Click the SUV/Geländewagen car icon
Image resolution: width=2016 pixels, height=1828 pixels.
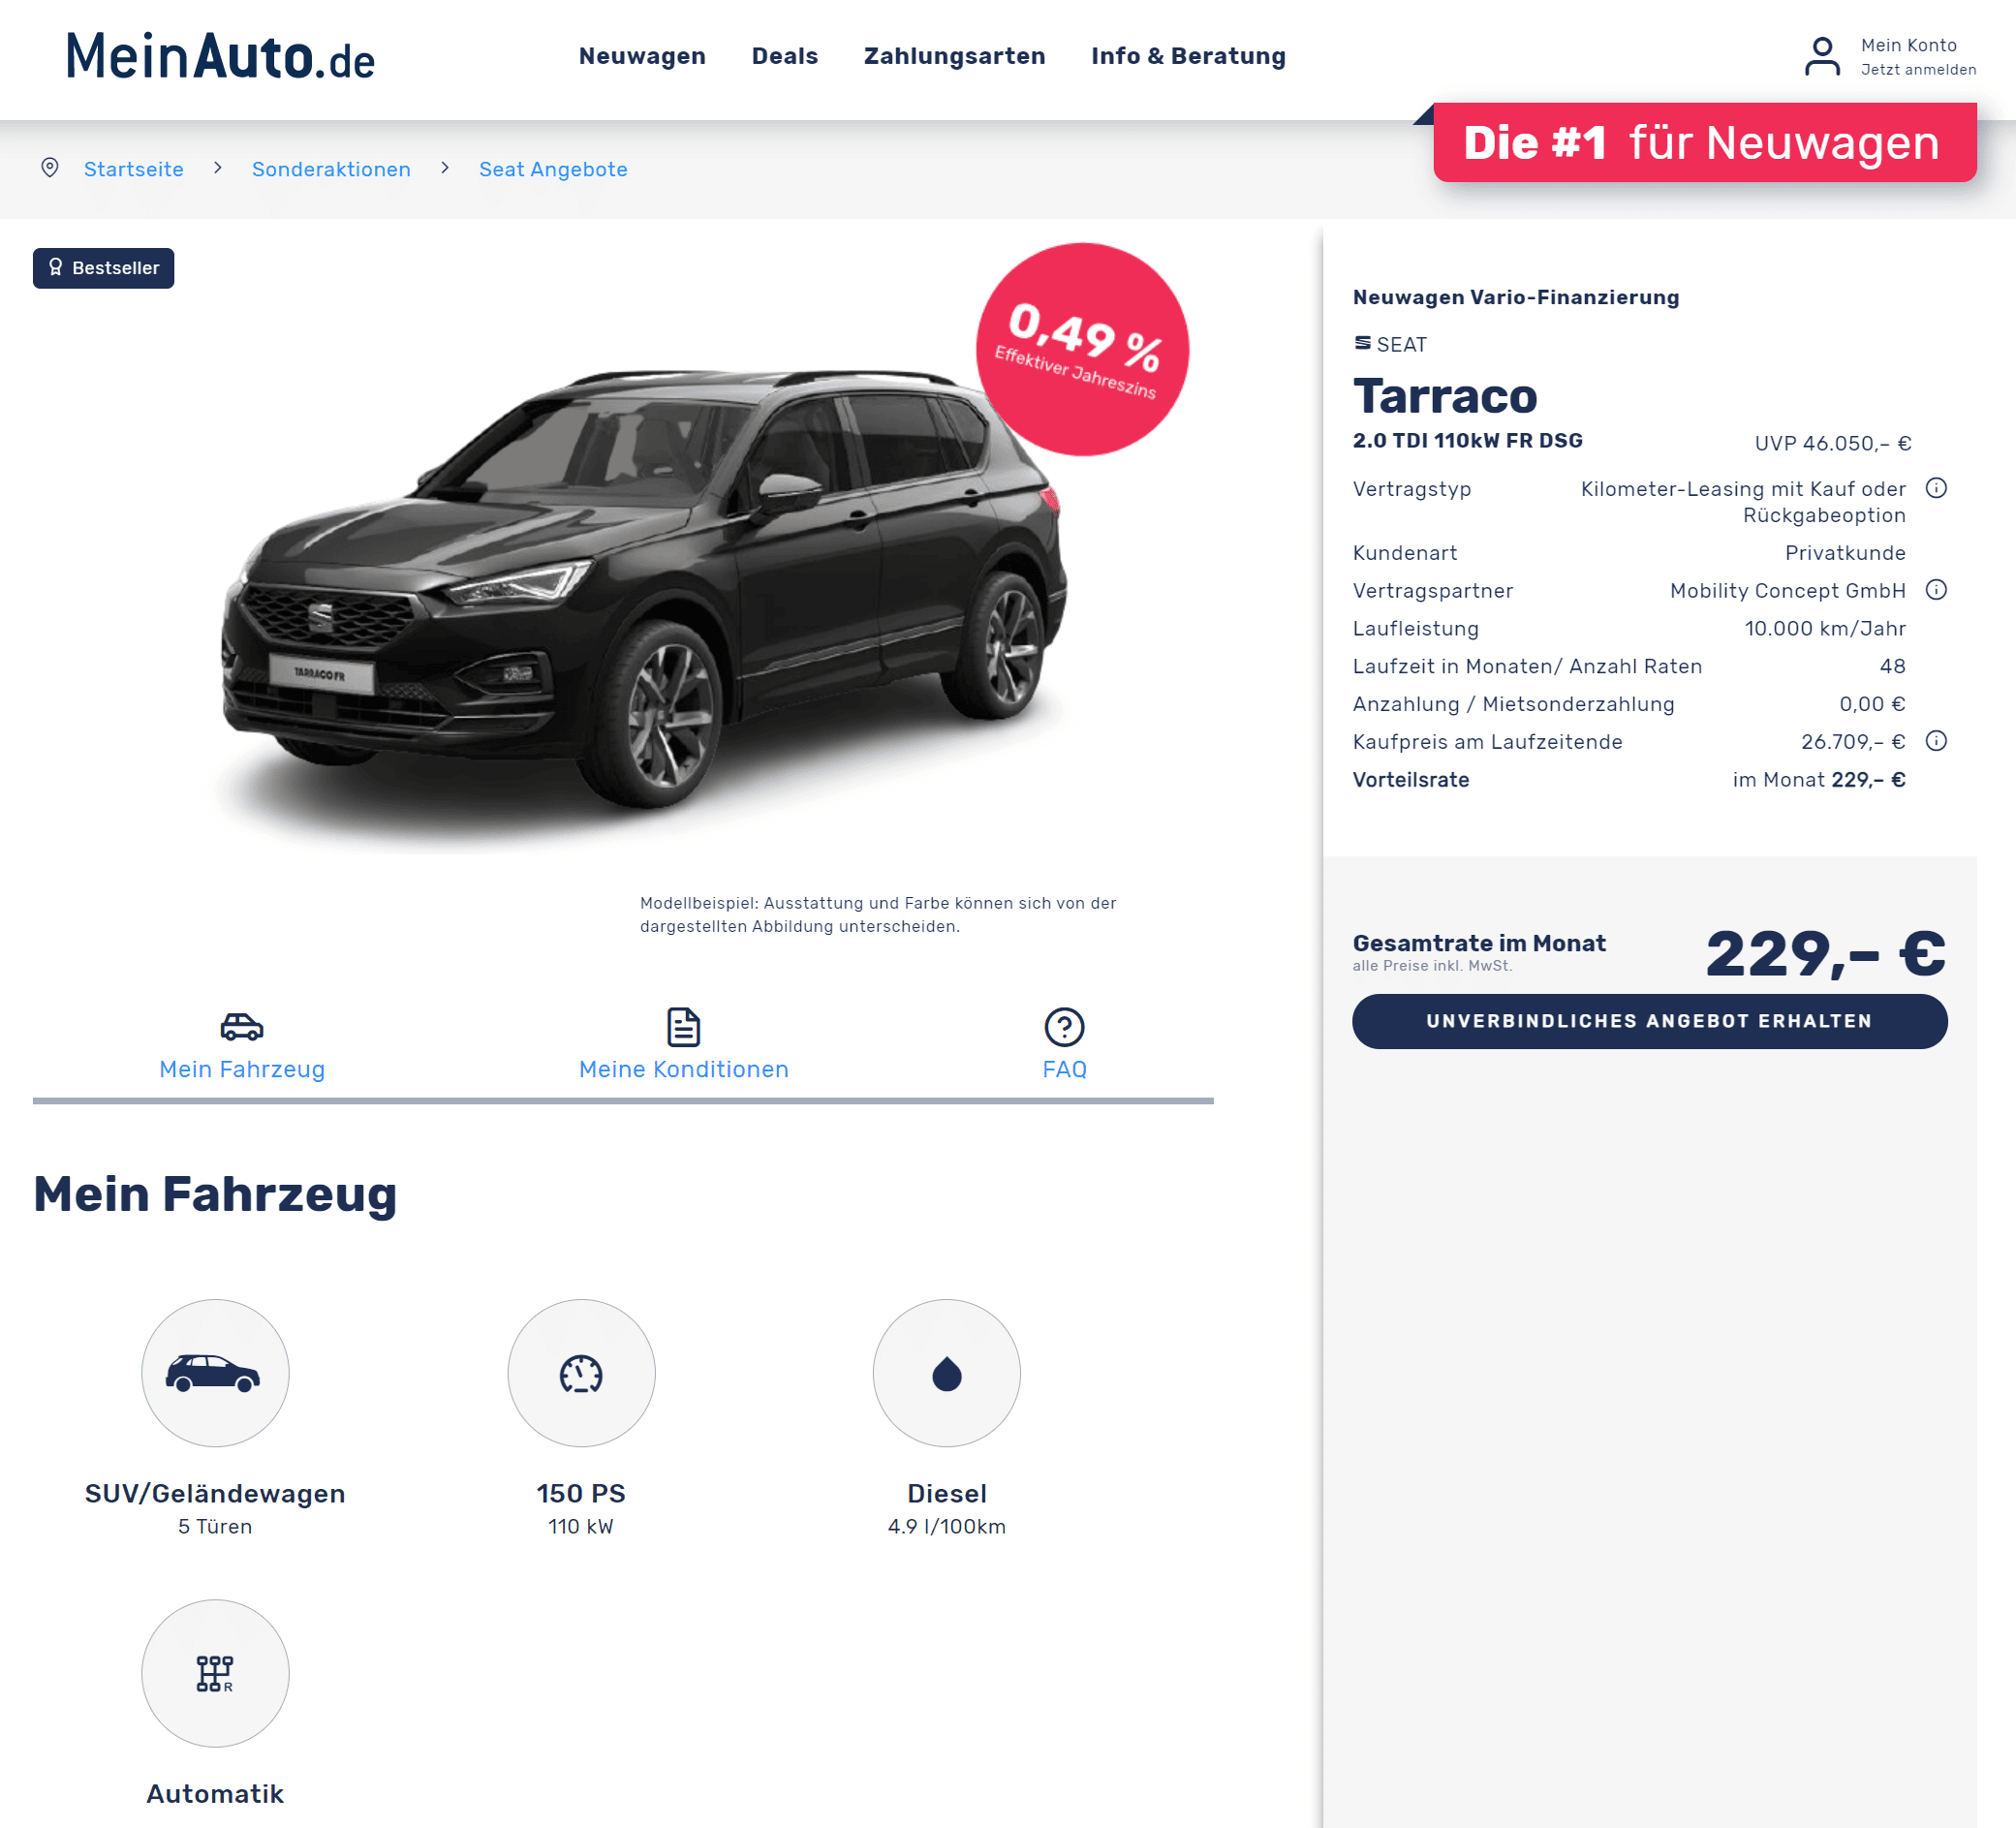tap(215, 1373)
